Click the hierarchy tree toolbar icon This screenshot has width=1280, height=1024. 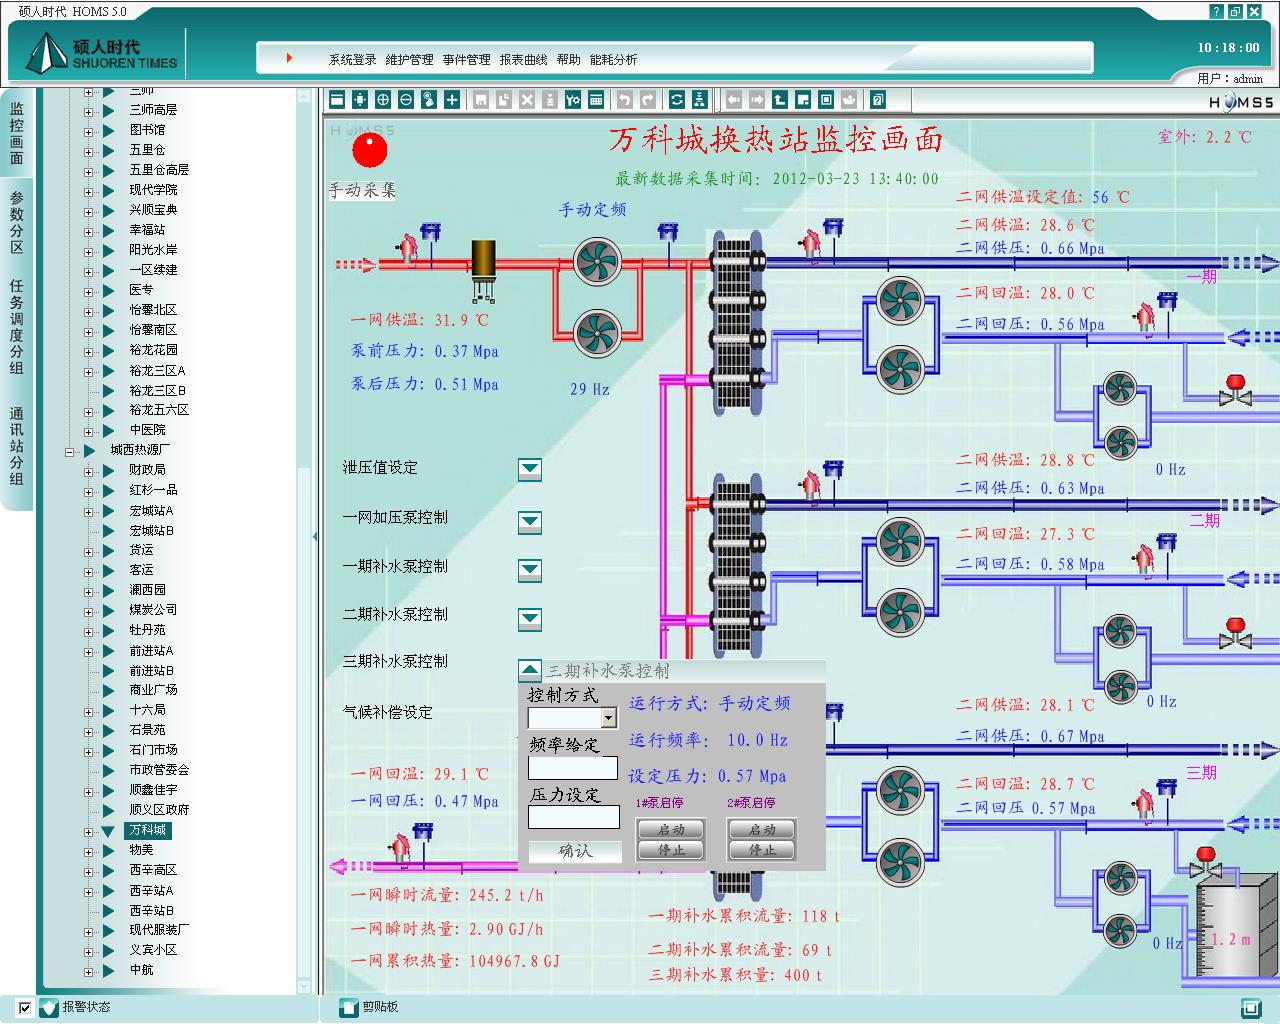pyautogui.click(x=699, y=99)
